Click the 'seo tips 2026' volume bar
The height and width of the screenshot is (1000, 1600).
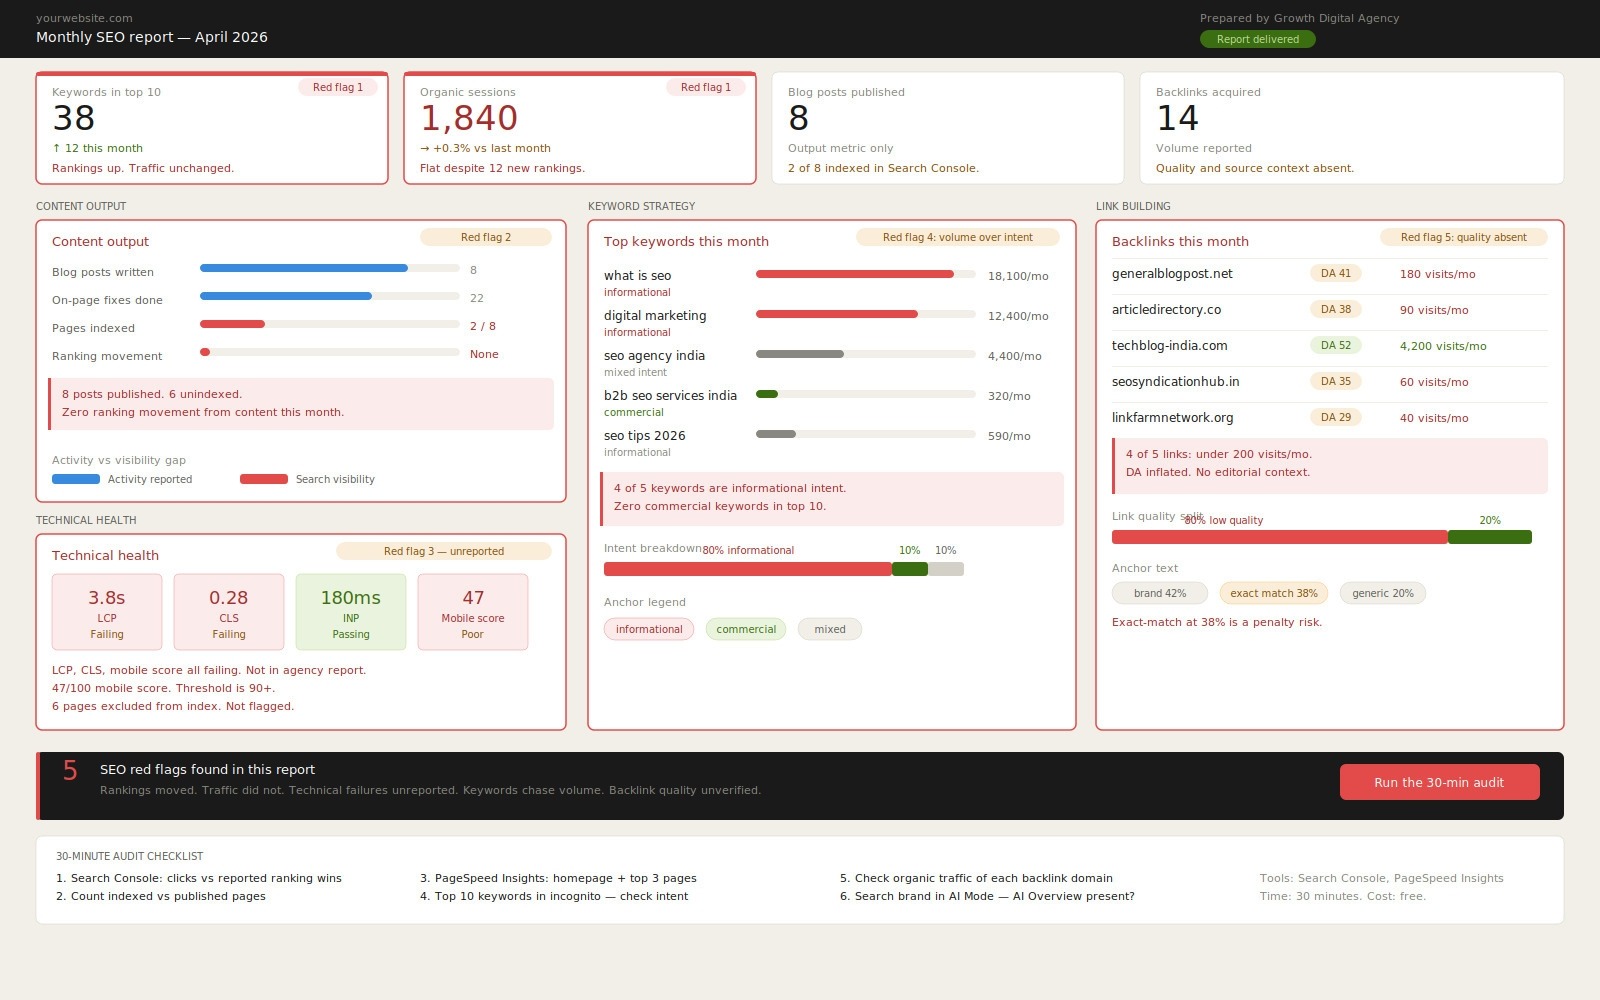point(866,434)
